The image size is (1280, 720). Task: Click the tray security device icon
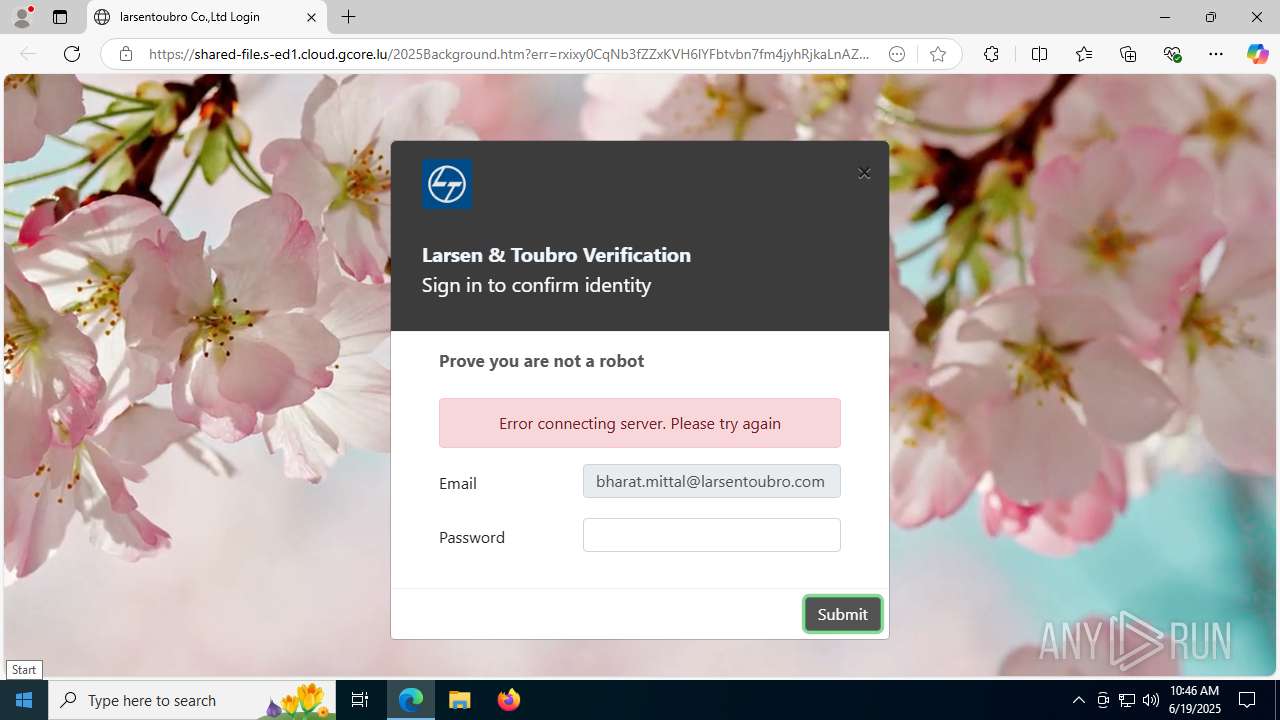click(x=1103, y=700)
